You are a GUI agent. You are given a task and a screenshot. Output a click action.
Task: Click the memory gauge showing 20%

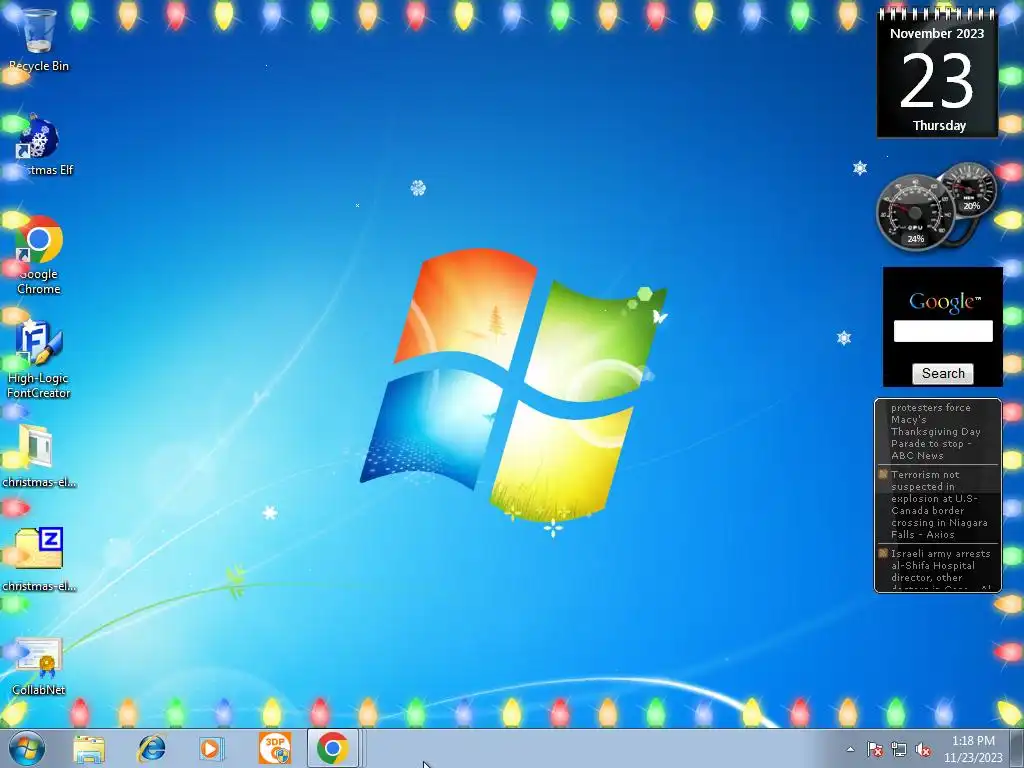[970, 189]
